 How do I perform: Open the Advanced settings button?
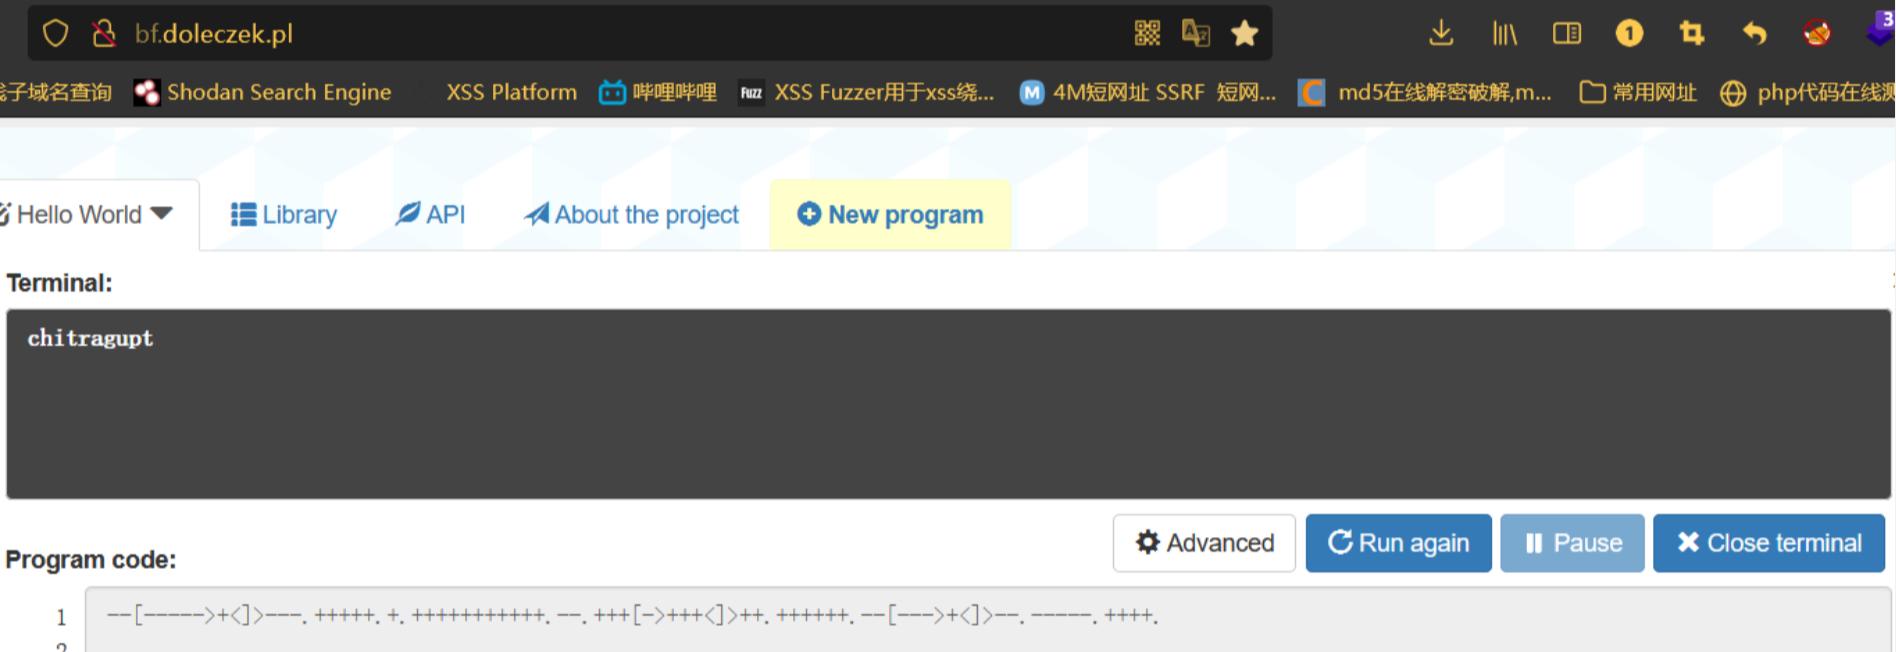(1204, 543)
